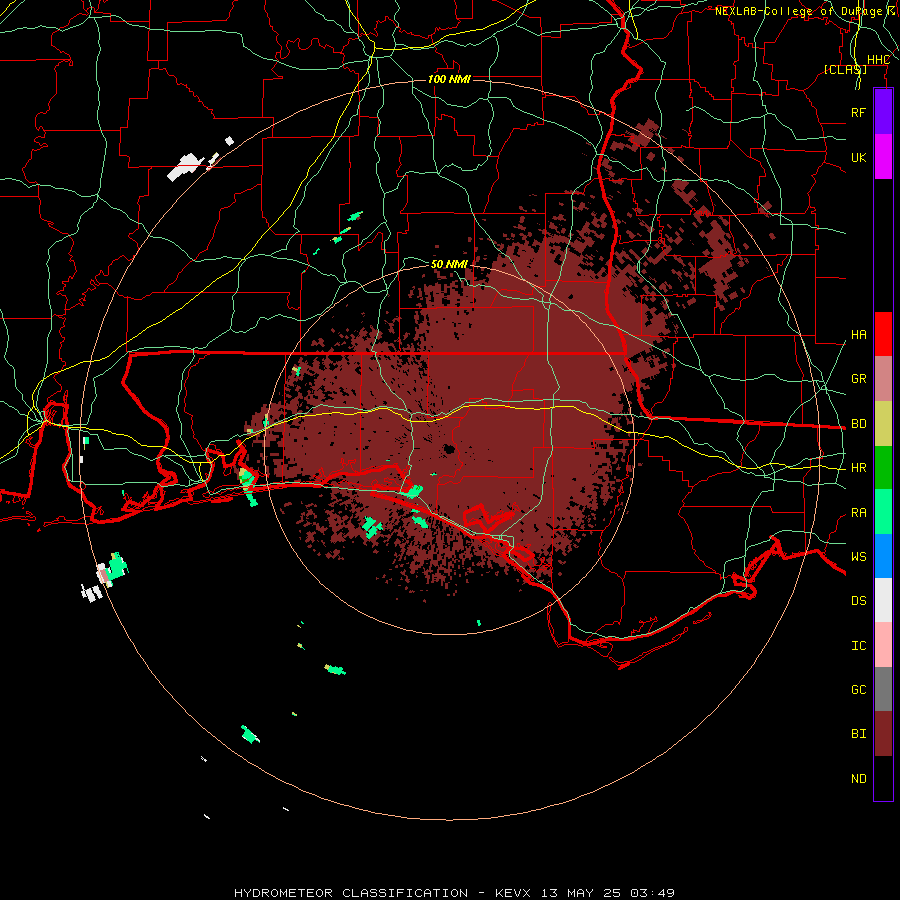Click the black radar site dot at the ring center

pos(449,449)
